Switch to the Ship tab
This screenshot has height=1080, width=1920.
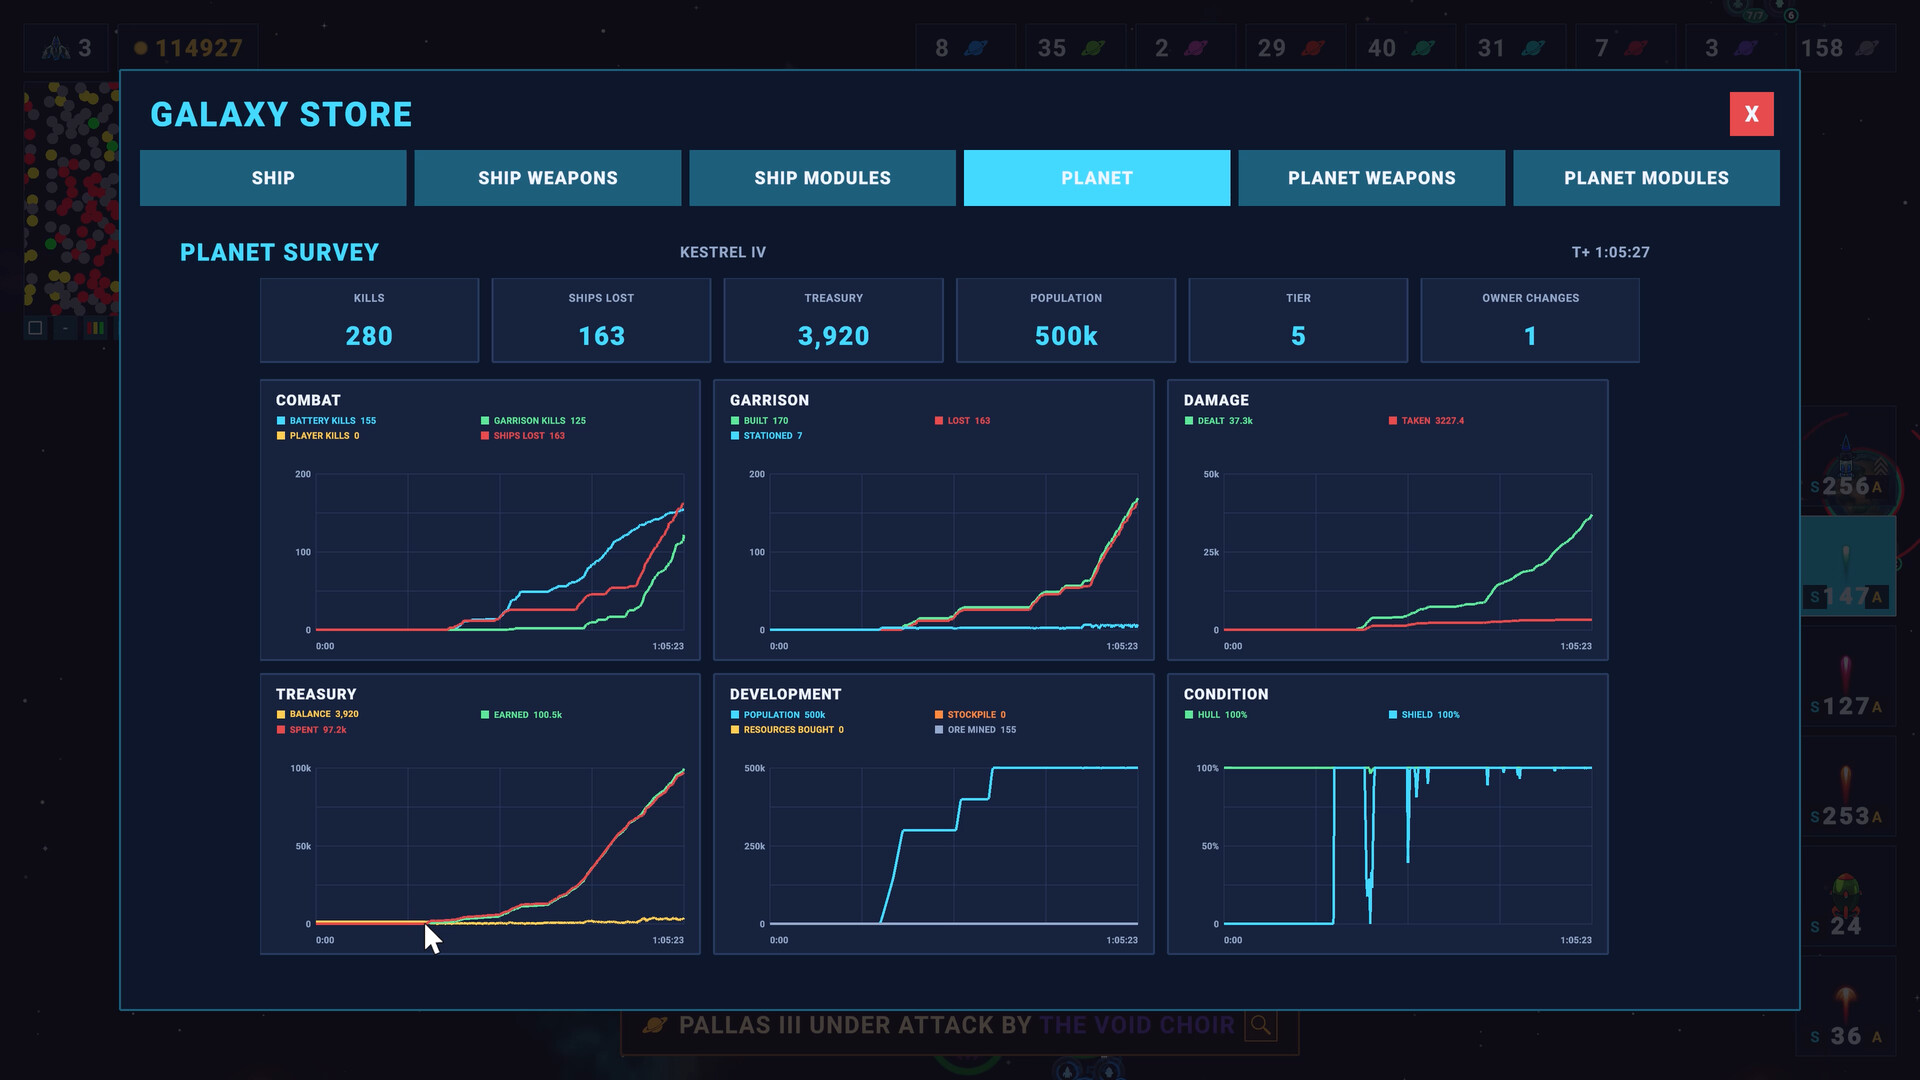pos(273,178)
